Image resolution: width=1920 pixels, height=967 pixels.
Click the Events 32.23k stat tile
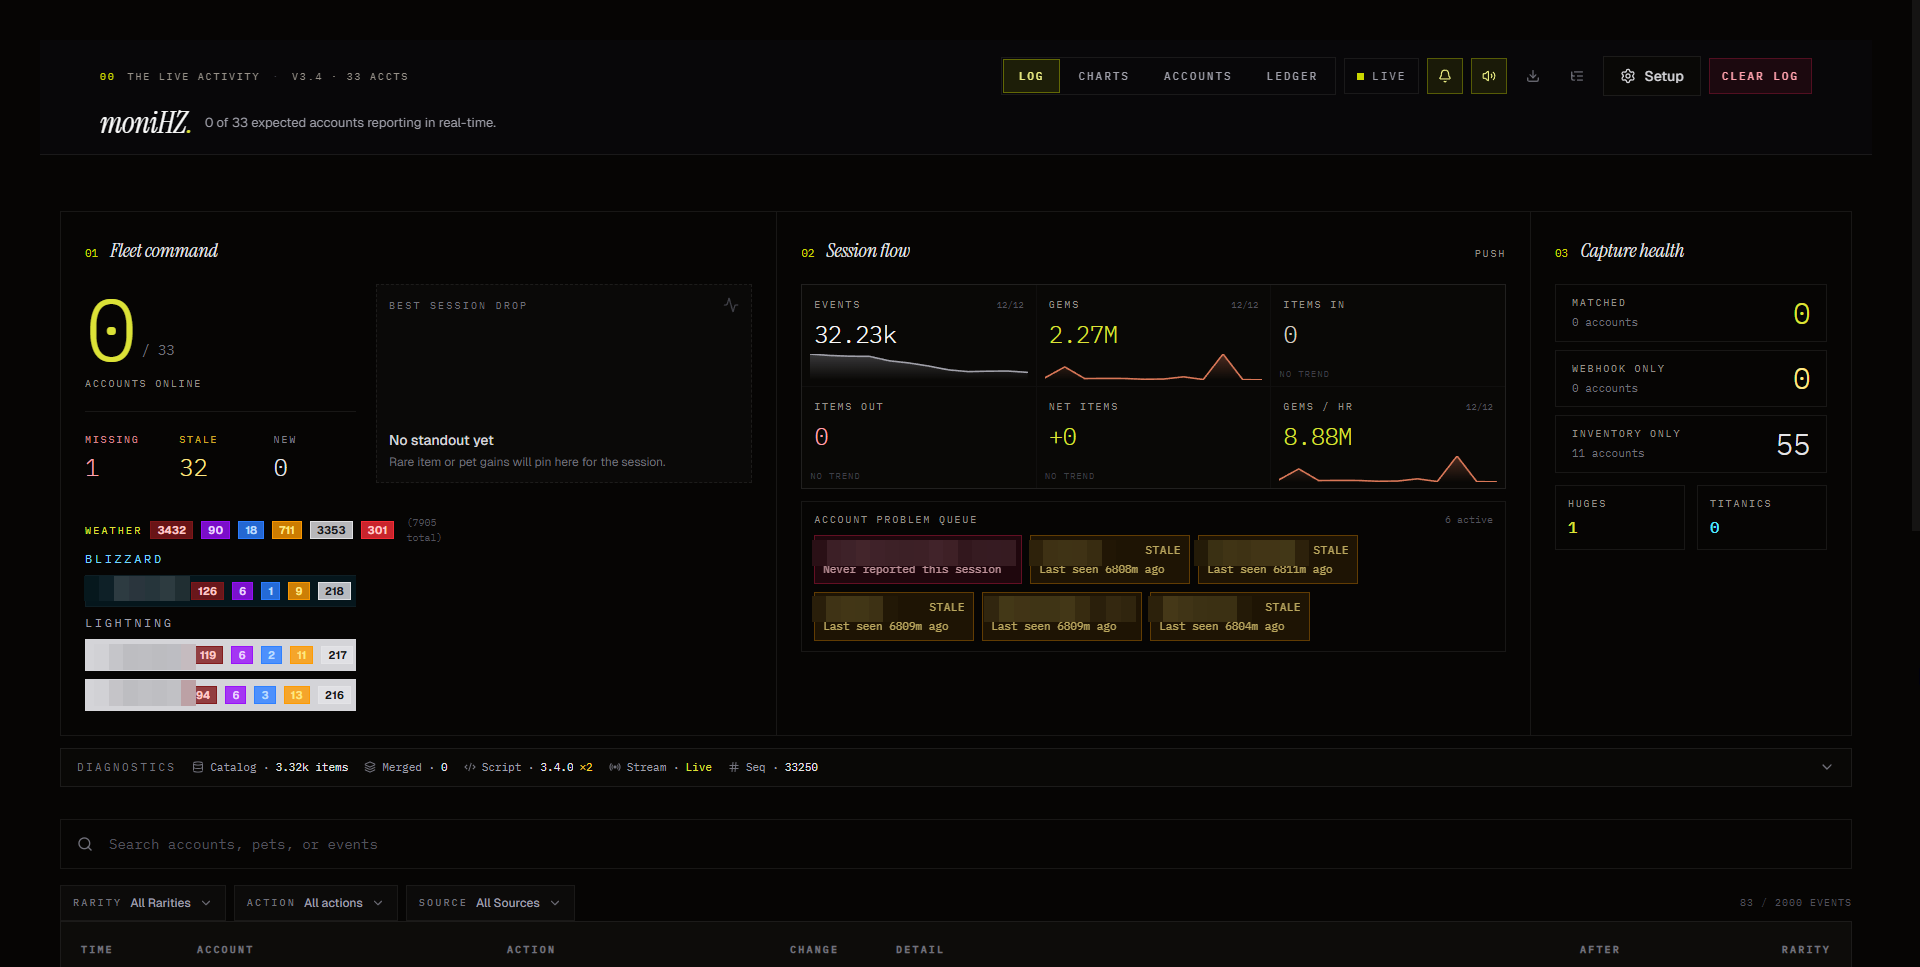click(x=919, y=336)
